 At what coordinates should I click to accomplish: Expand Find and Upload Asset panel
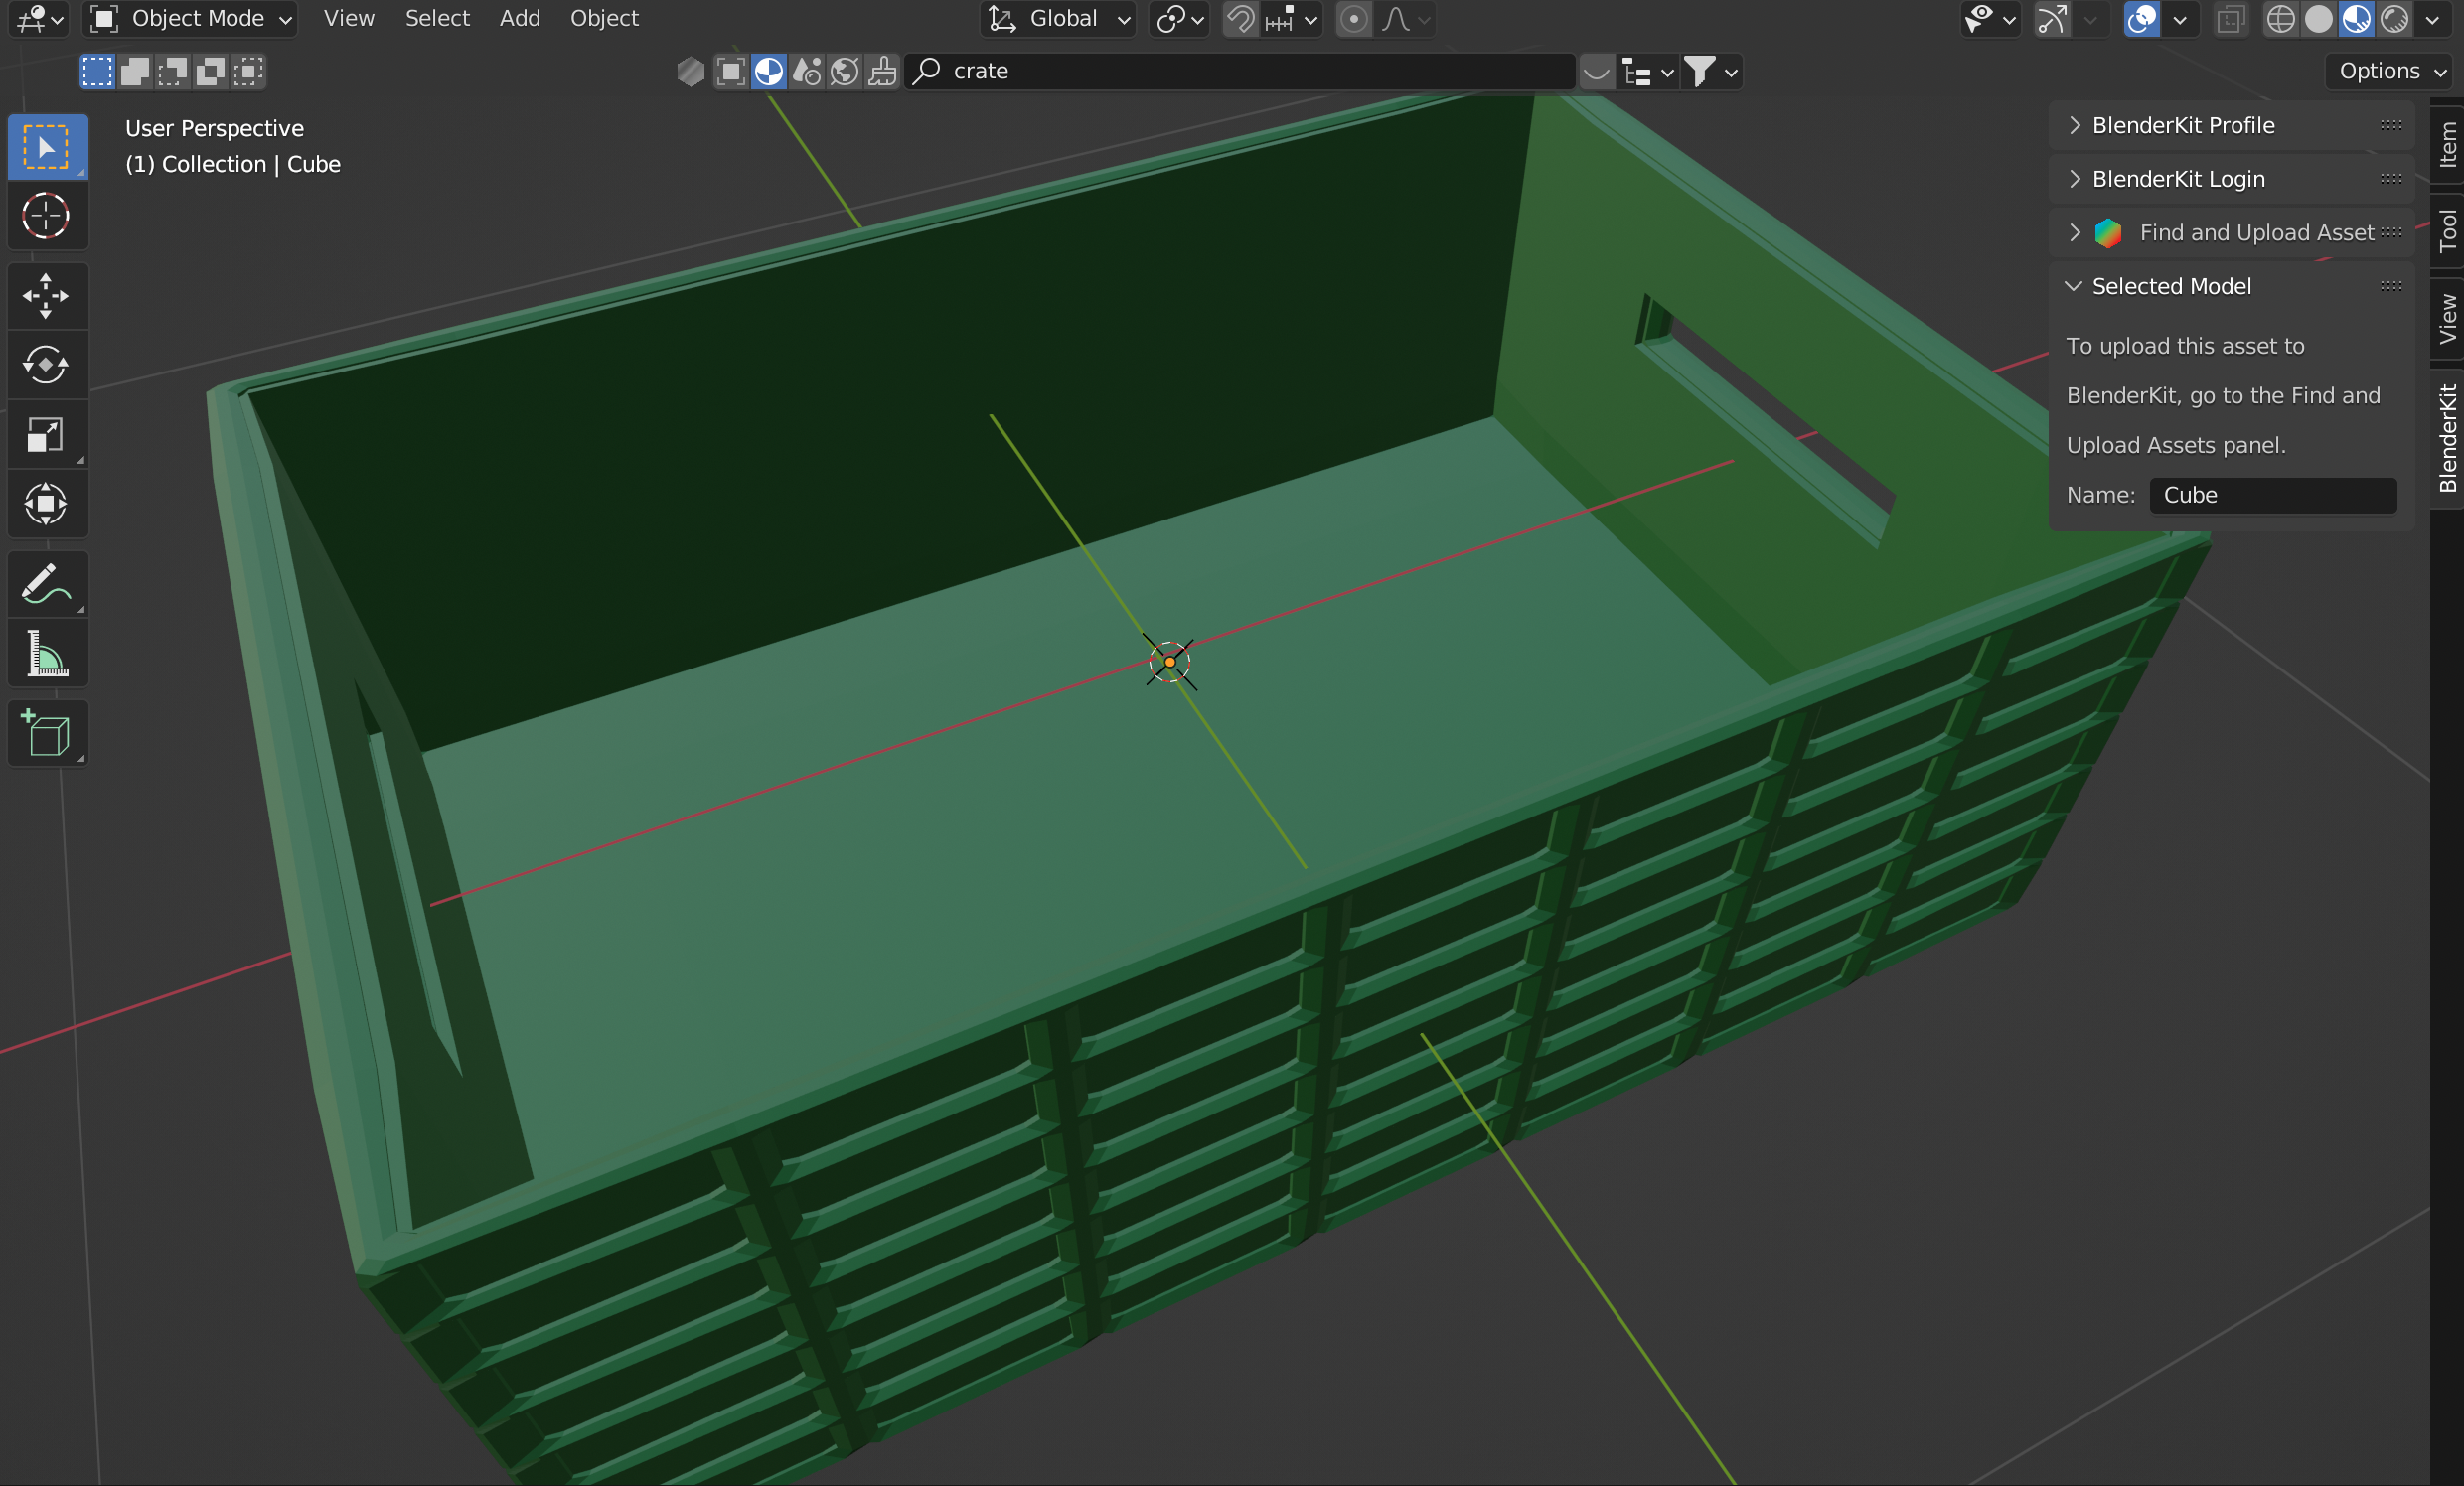point(2232,233)
